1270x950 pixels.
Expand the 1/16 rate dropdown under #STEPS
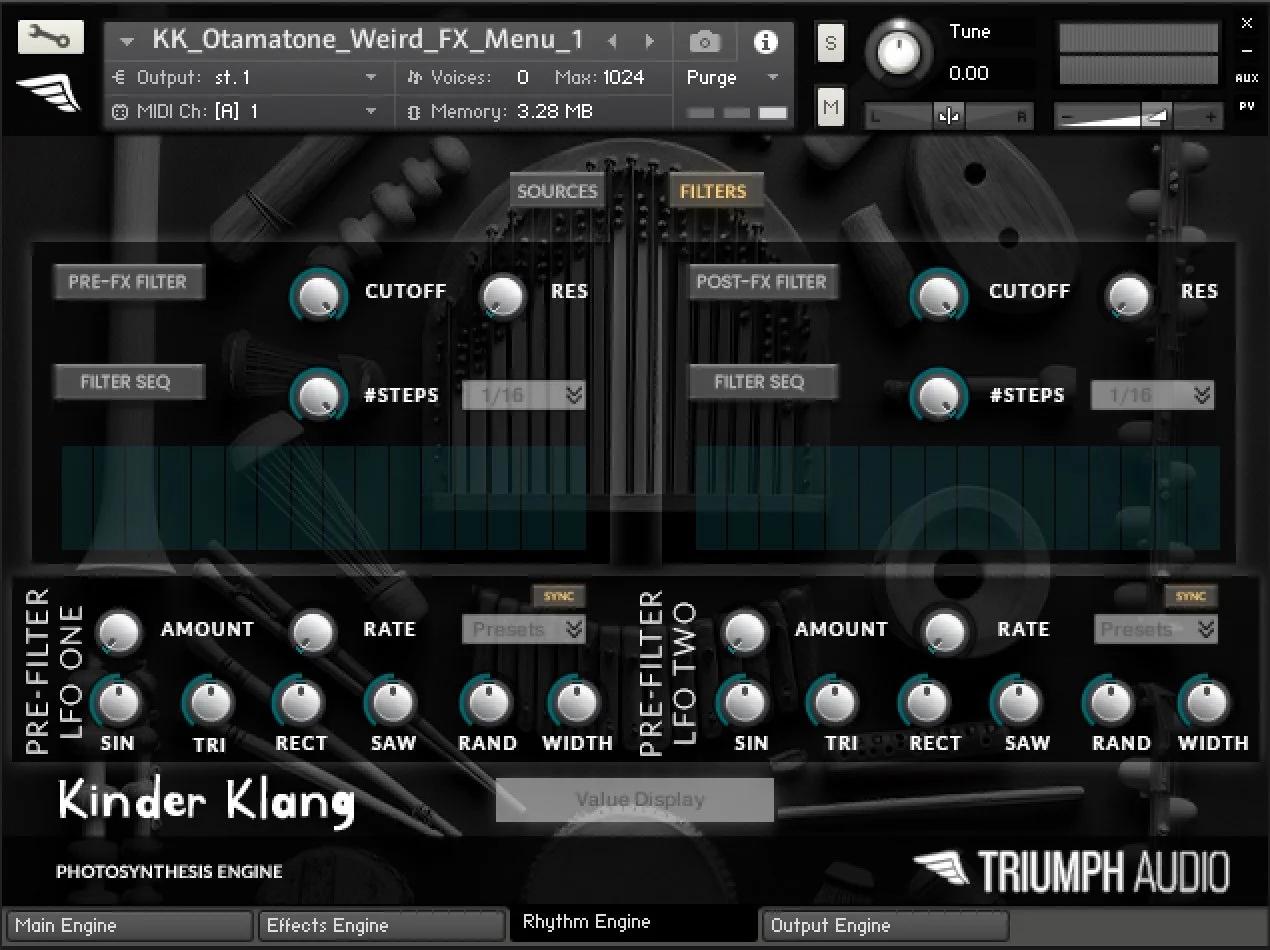pos(523,395)
